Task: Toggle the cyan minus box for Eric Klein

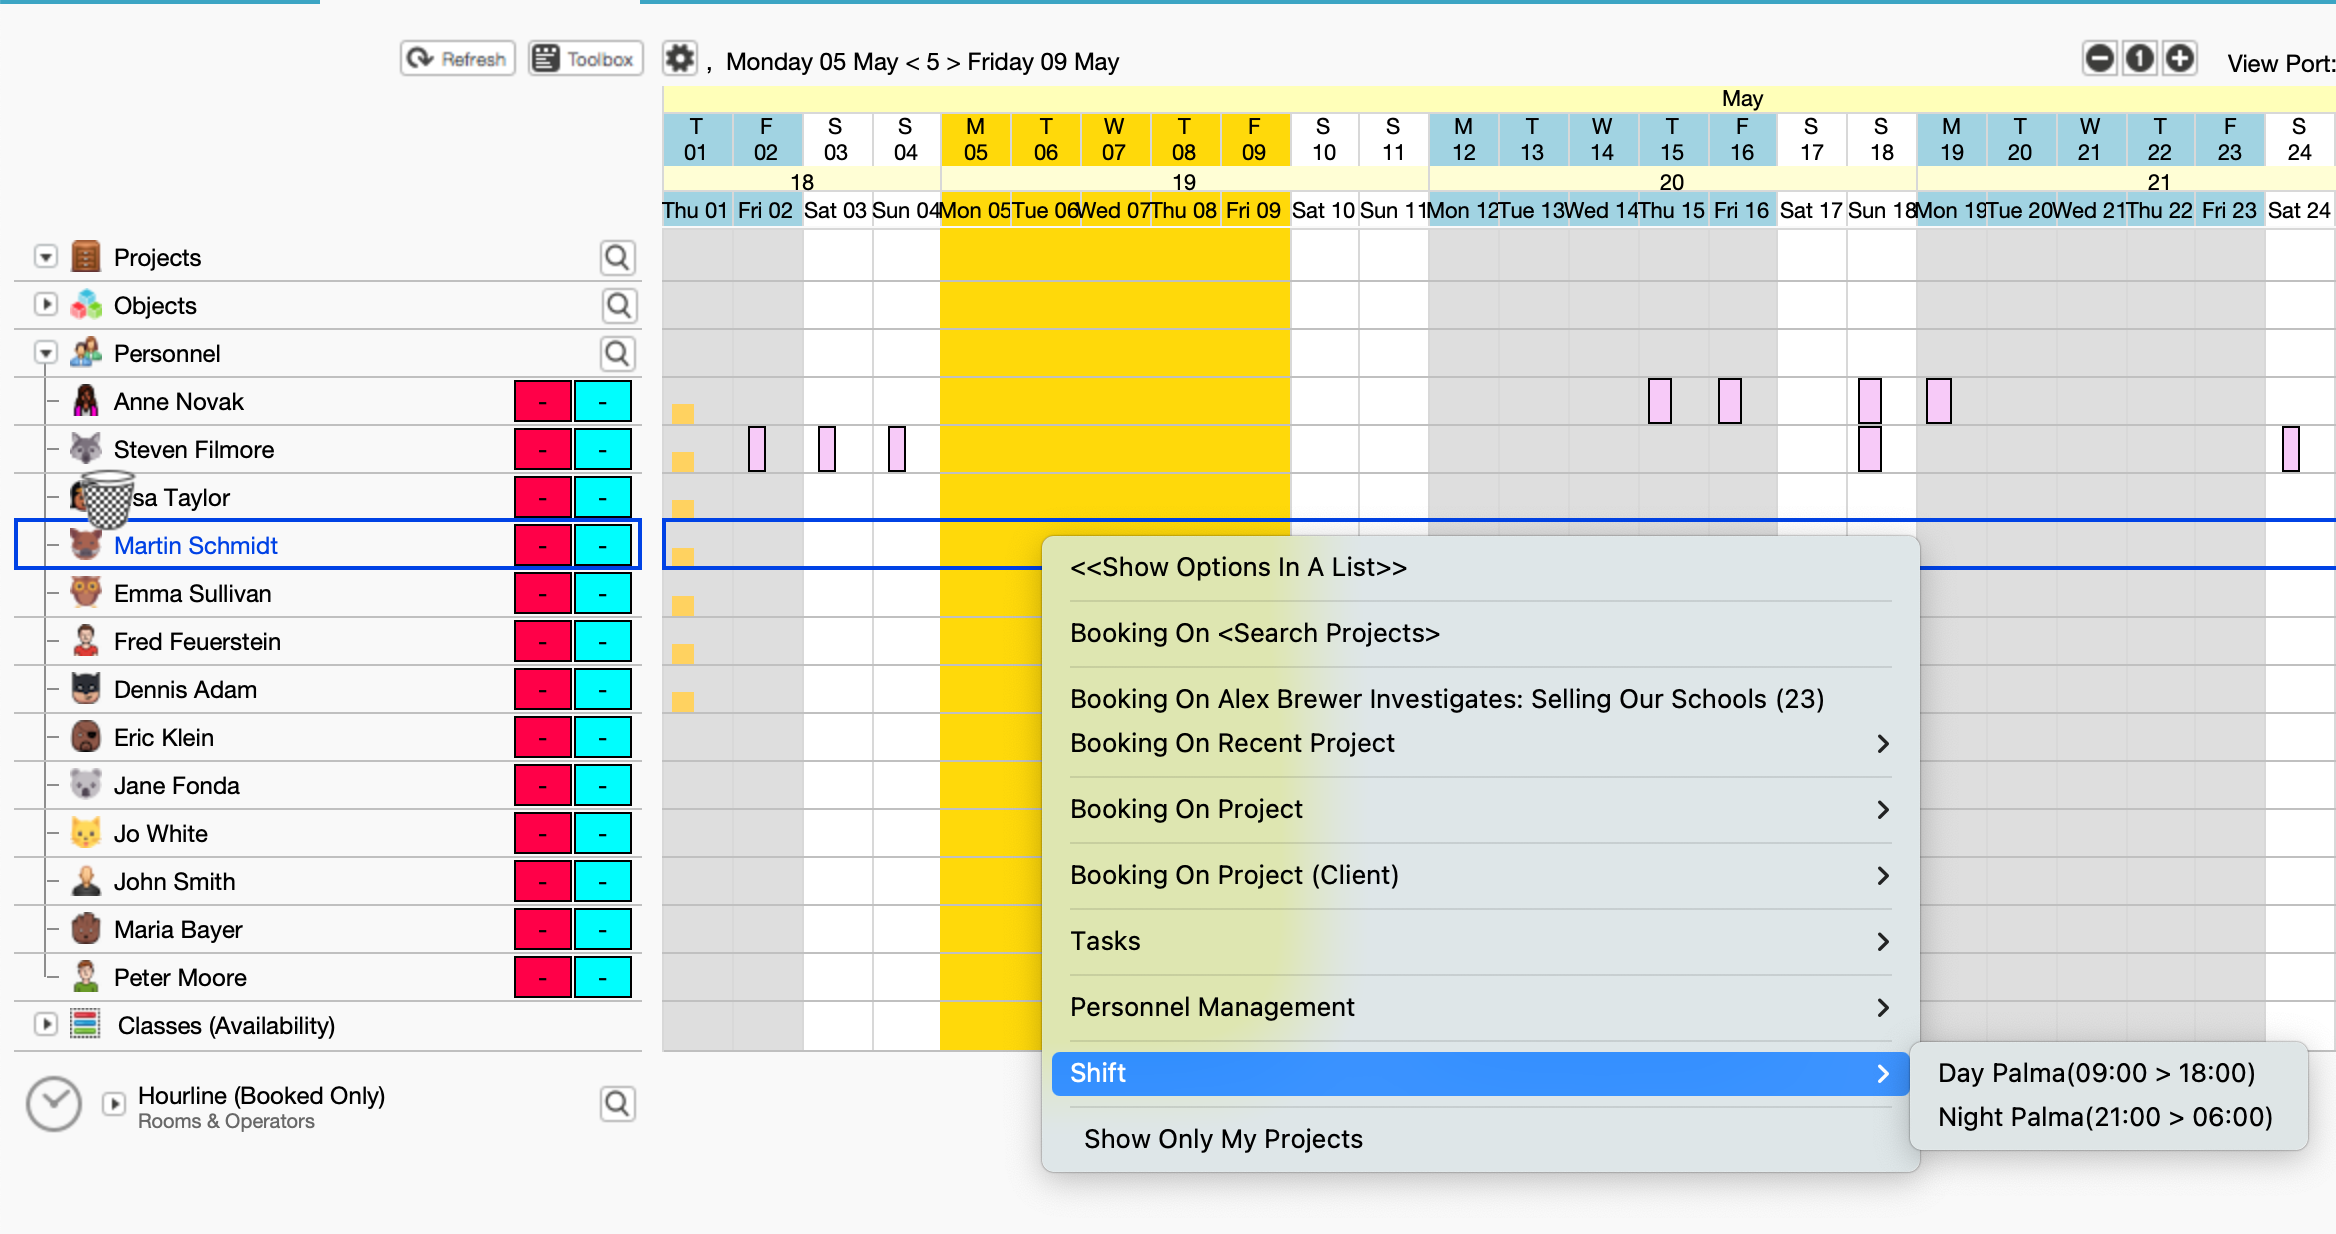Action: 602,738
